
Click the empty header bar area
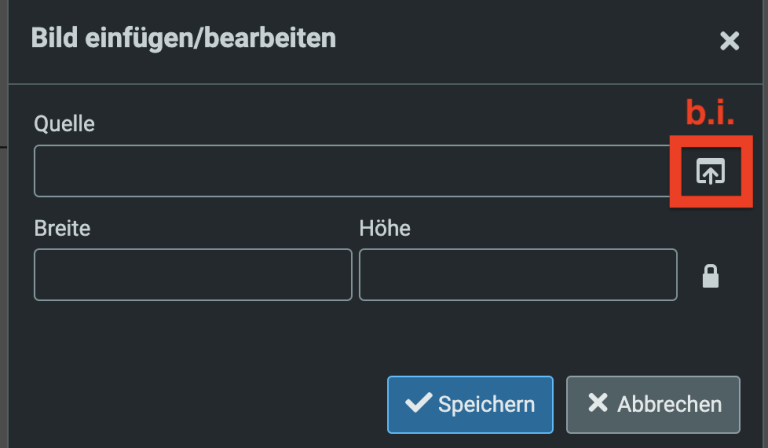pos(520,40)
